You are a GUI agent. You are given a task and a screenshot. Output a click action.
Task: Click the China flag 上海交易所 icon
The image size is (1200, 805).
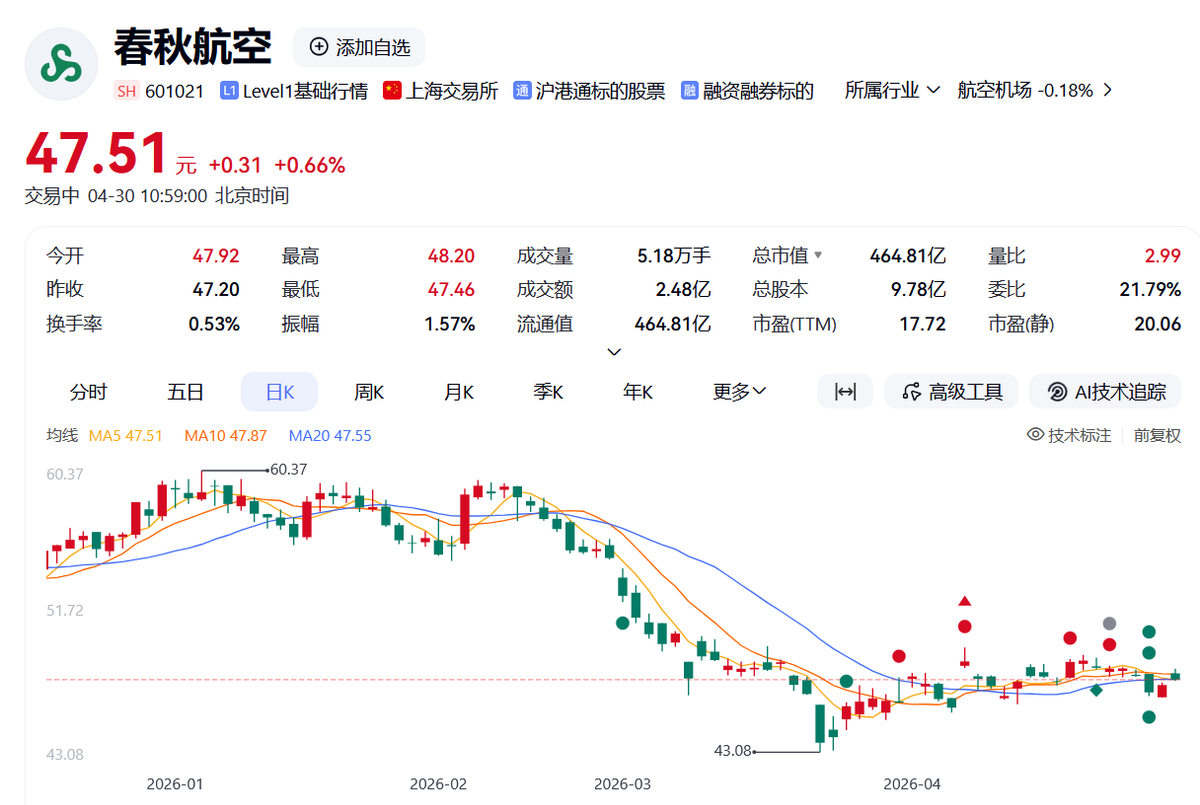(392, 91)
